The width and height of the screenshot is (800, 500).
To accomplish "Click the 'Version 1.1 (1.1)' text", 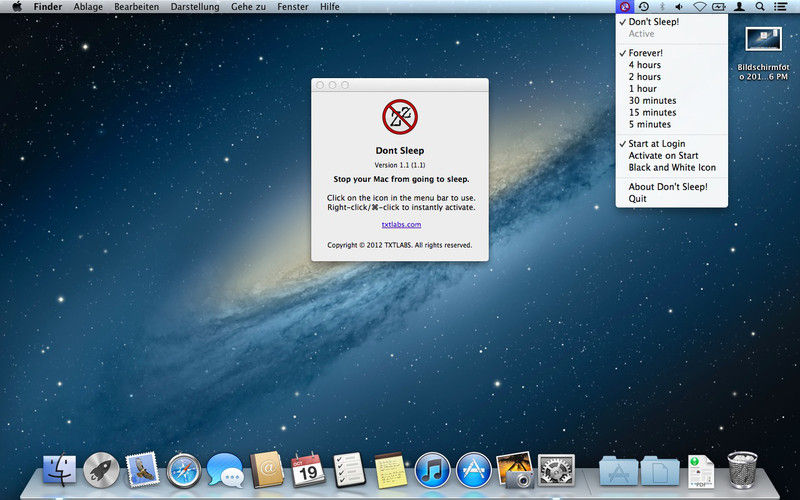I will (x=400, y=165).
